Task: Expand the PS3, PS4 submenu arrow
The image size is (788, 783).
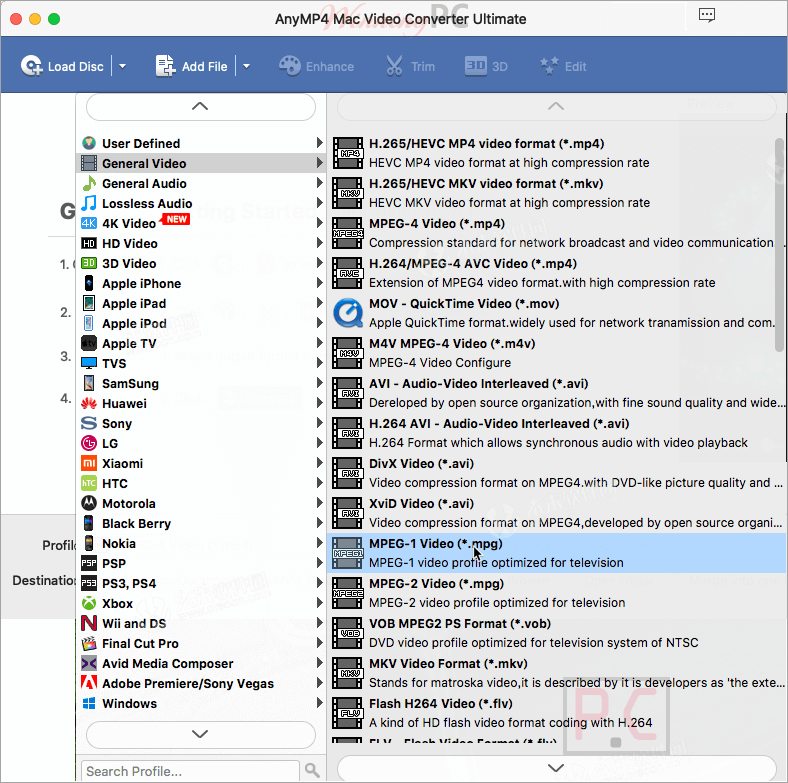Action: [319, 582]
